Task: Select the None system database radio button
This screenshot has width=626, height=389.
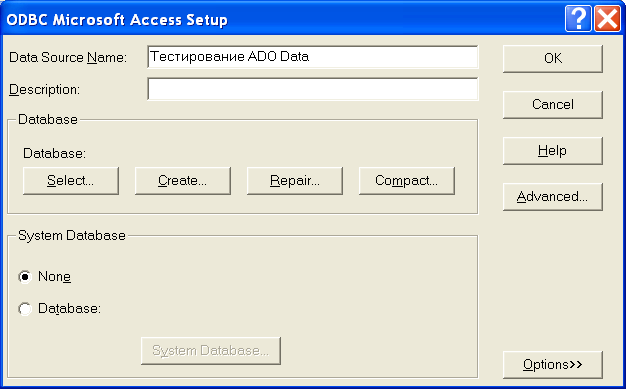Action: 25,277
